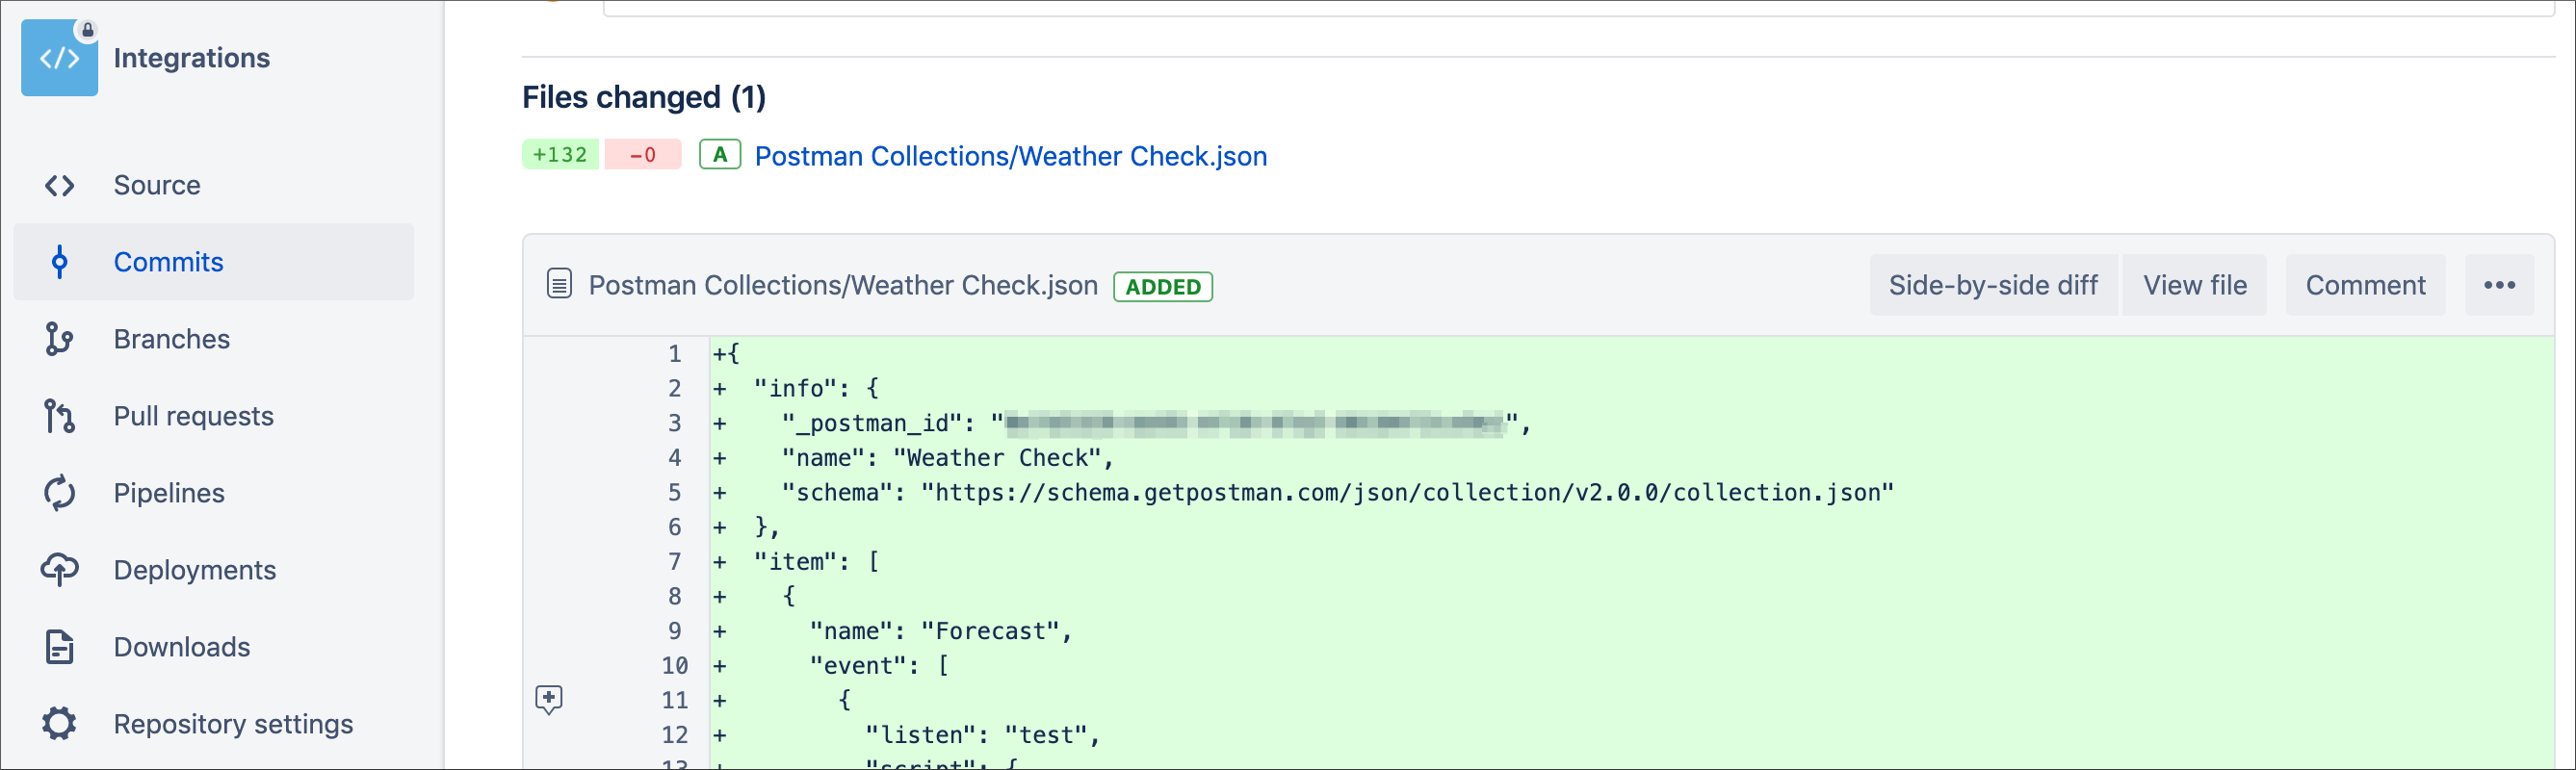Click the Pipelines circular arrows icon
This screenshot has width=2576, height=770.
point(59,493)
